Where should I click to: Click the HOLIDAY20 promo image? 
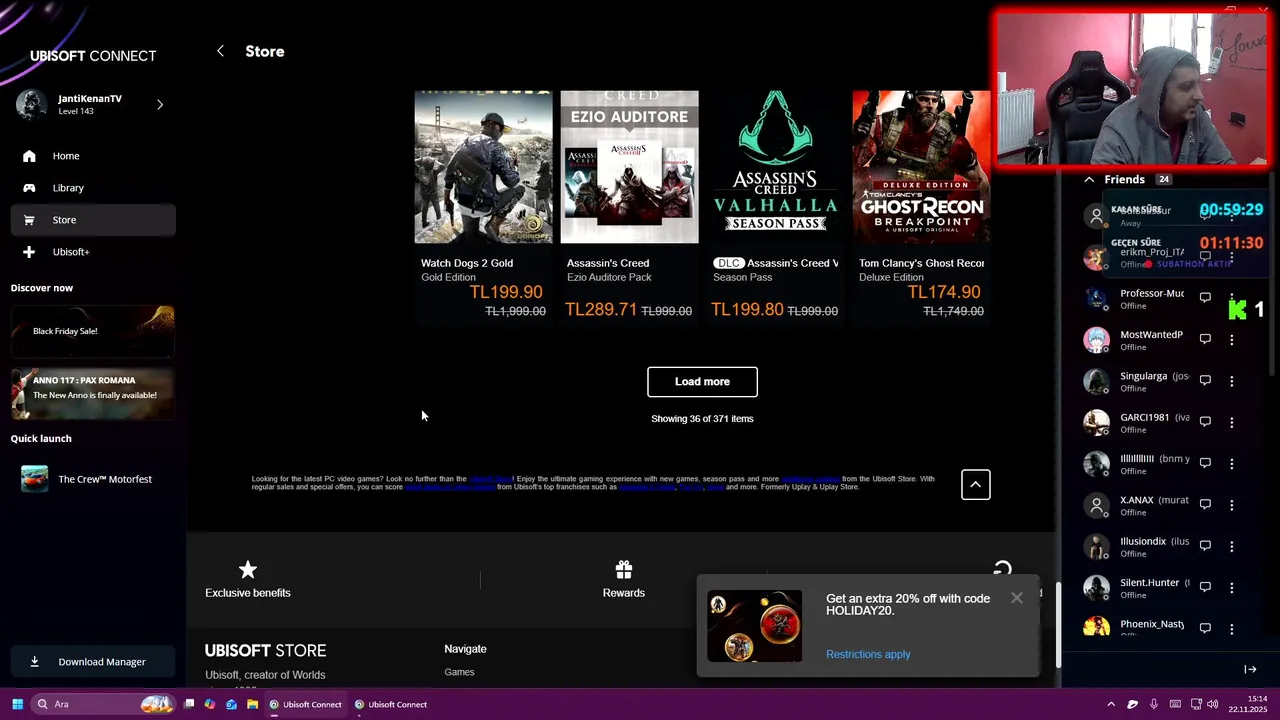[x=754, y=626]
